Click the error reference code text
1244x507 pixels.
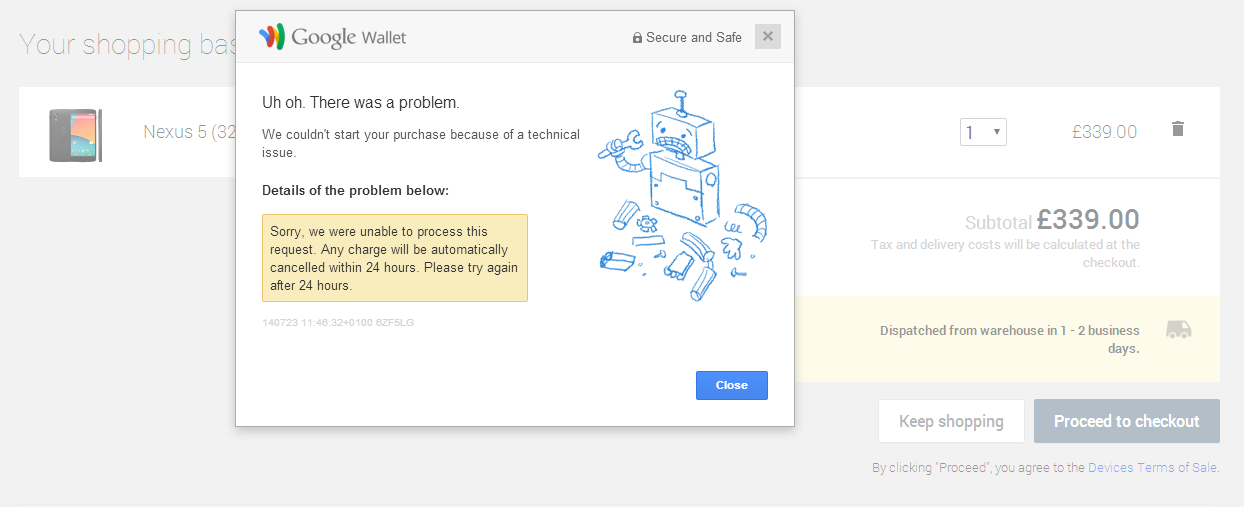coord(338,323)
